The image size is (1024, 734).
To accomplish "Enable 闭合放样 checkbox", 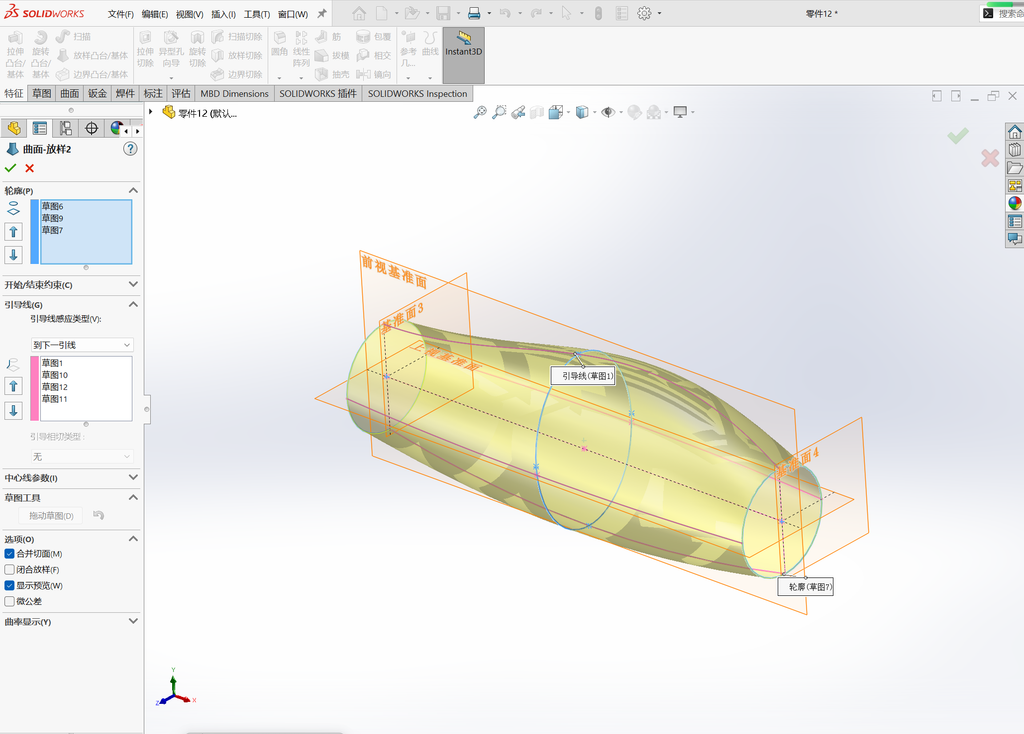I will pos(10,569).
